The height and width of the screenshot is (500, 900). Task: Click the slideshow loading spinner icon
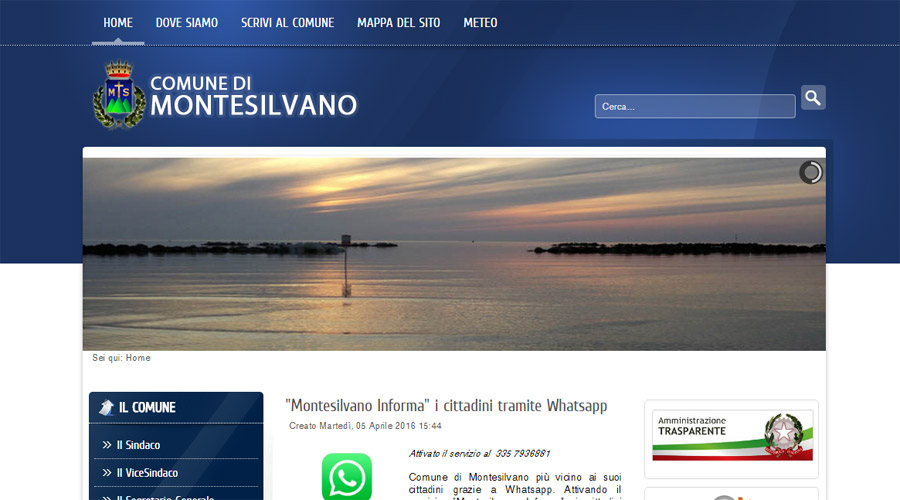(810, 172)
